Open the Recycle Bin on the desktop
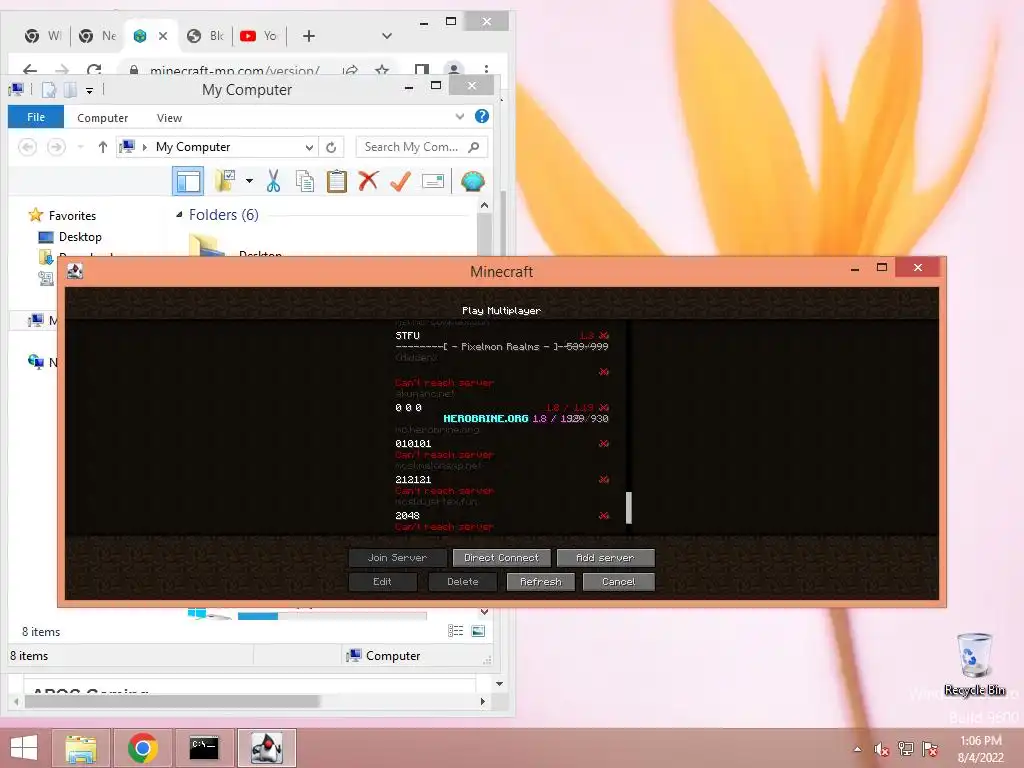 click(974, 665)
